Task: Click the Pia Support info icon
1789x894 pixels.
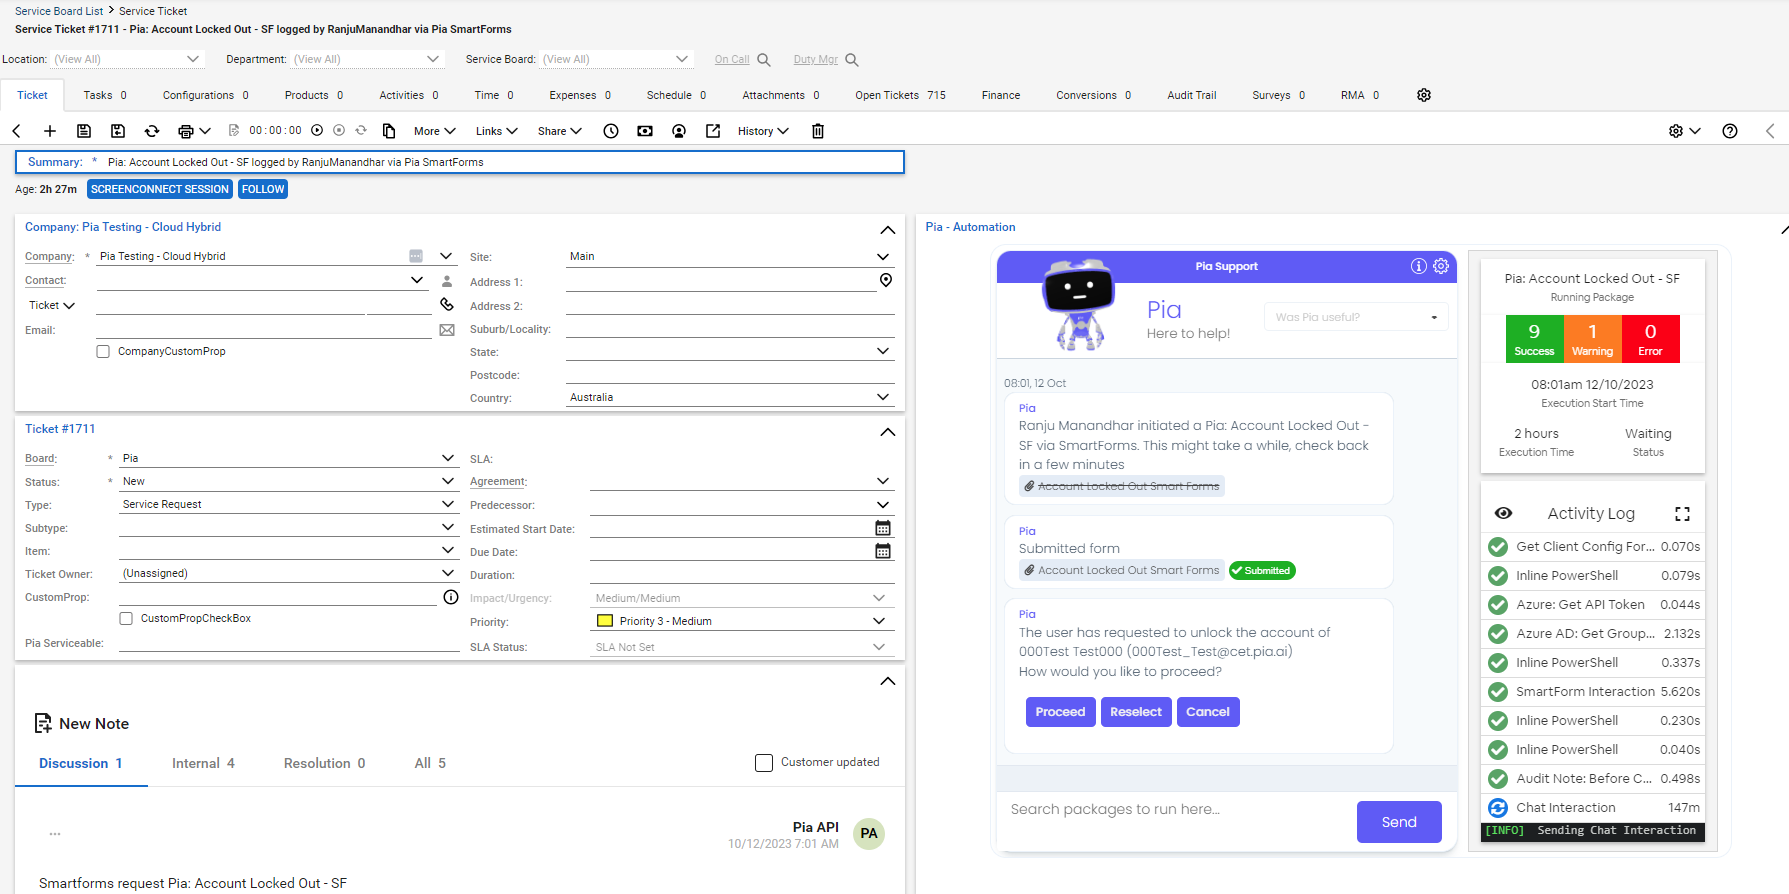Action: click(x=1419, y=266)
